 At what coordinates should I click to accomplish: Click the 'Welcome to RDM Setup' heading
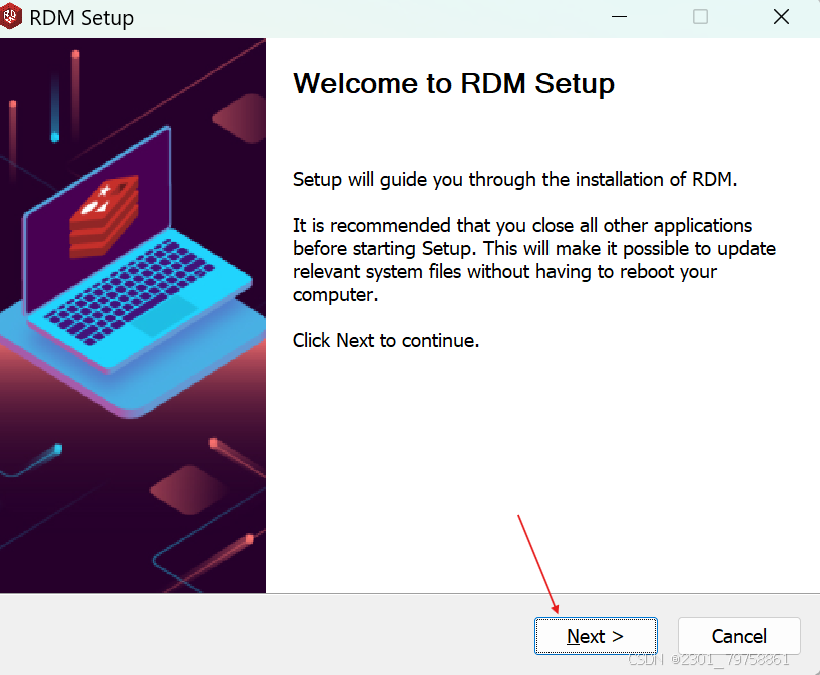tap(453, 84)
